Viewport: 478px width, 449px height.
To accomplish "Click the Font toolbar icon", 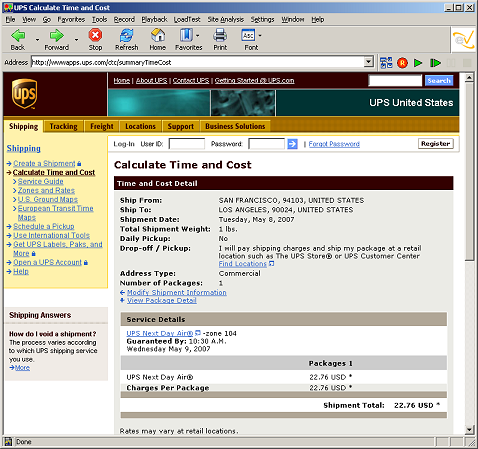I will 248,35.
